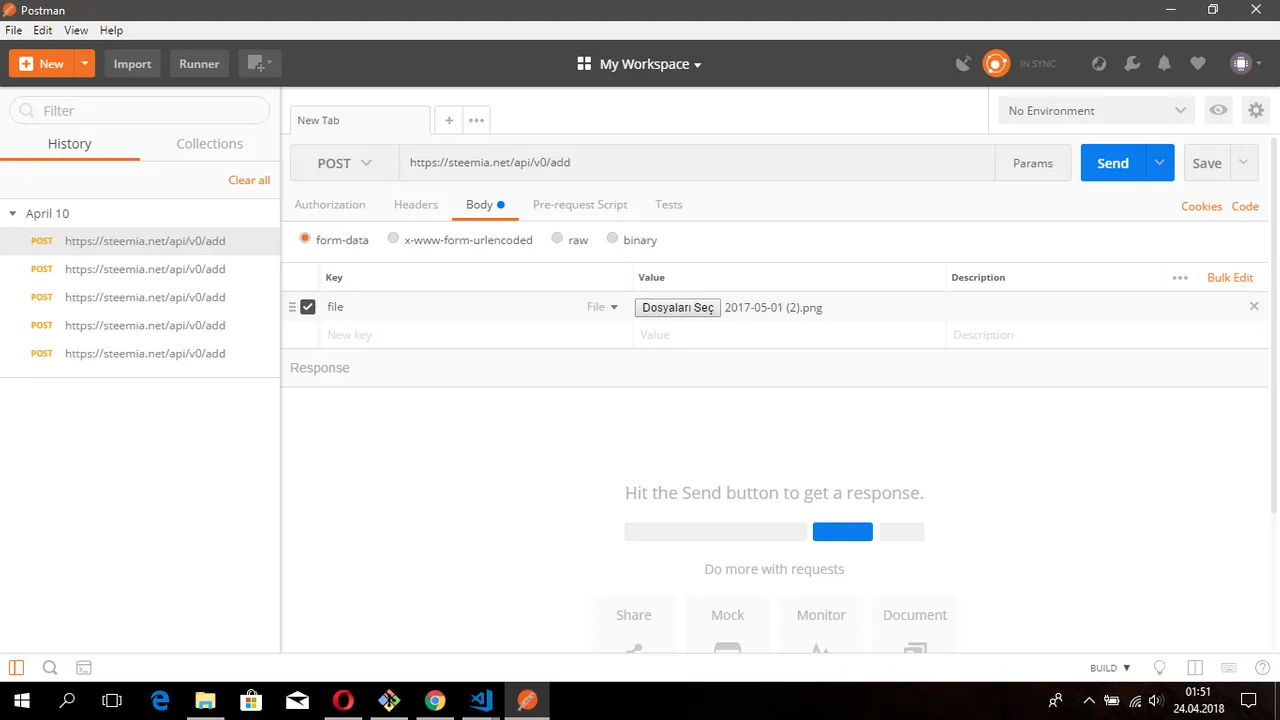Screen dimensions: 1280x720
Task: Switch to the Tests request tab
Action: (669, 204)
